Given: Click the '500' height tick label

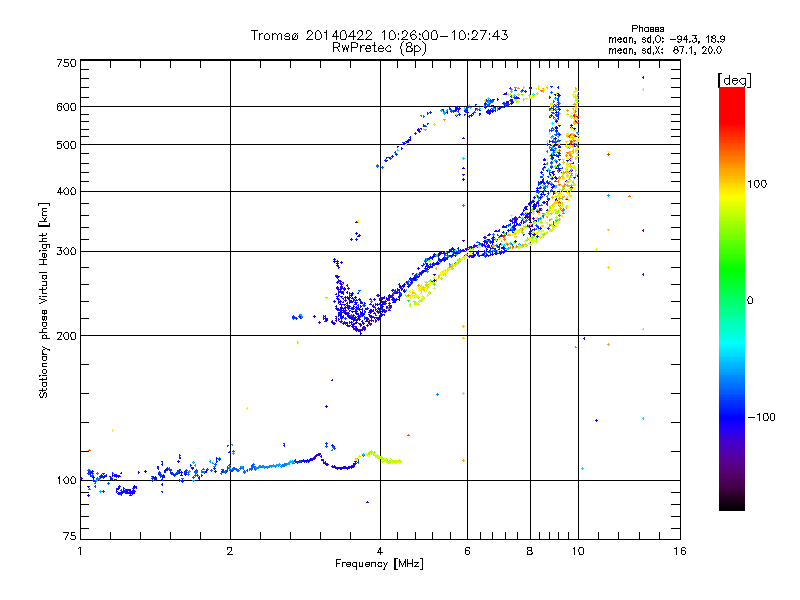Looking at the screenshot, I should point(66,145).
